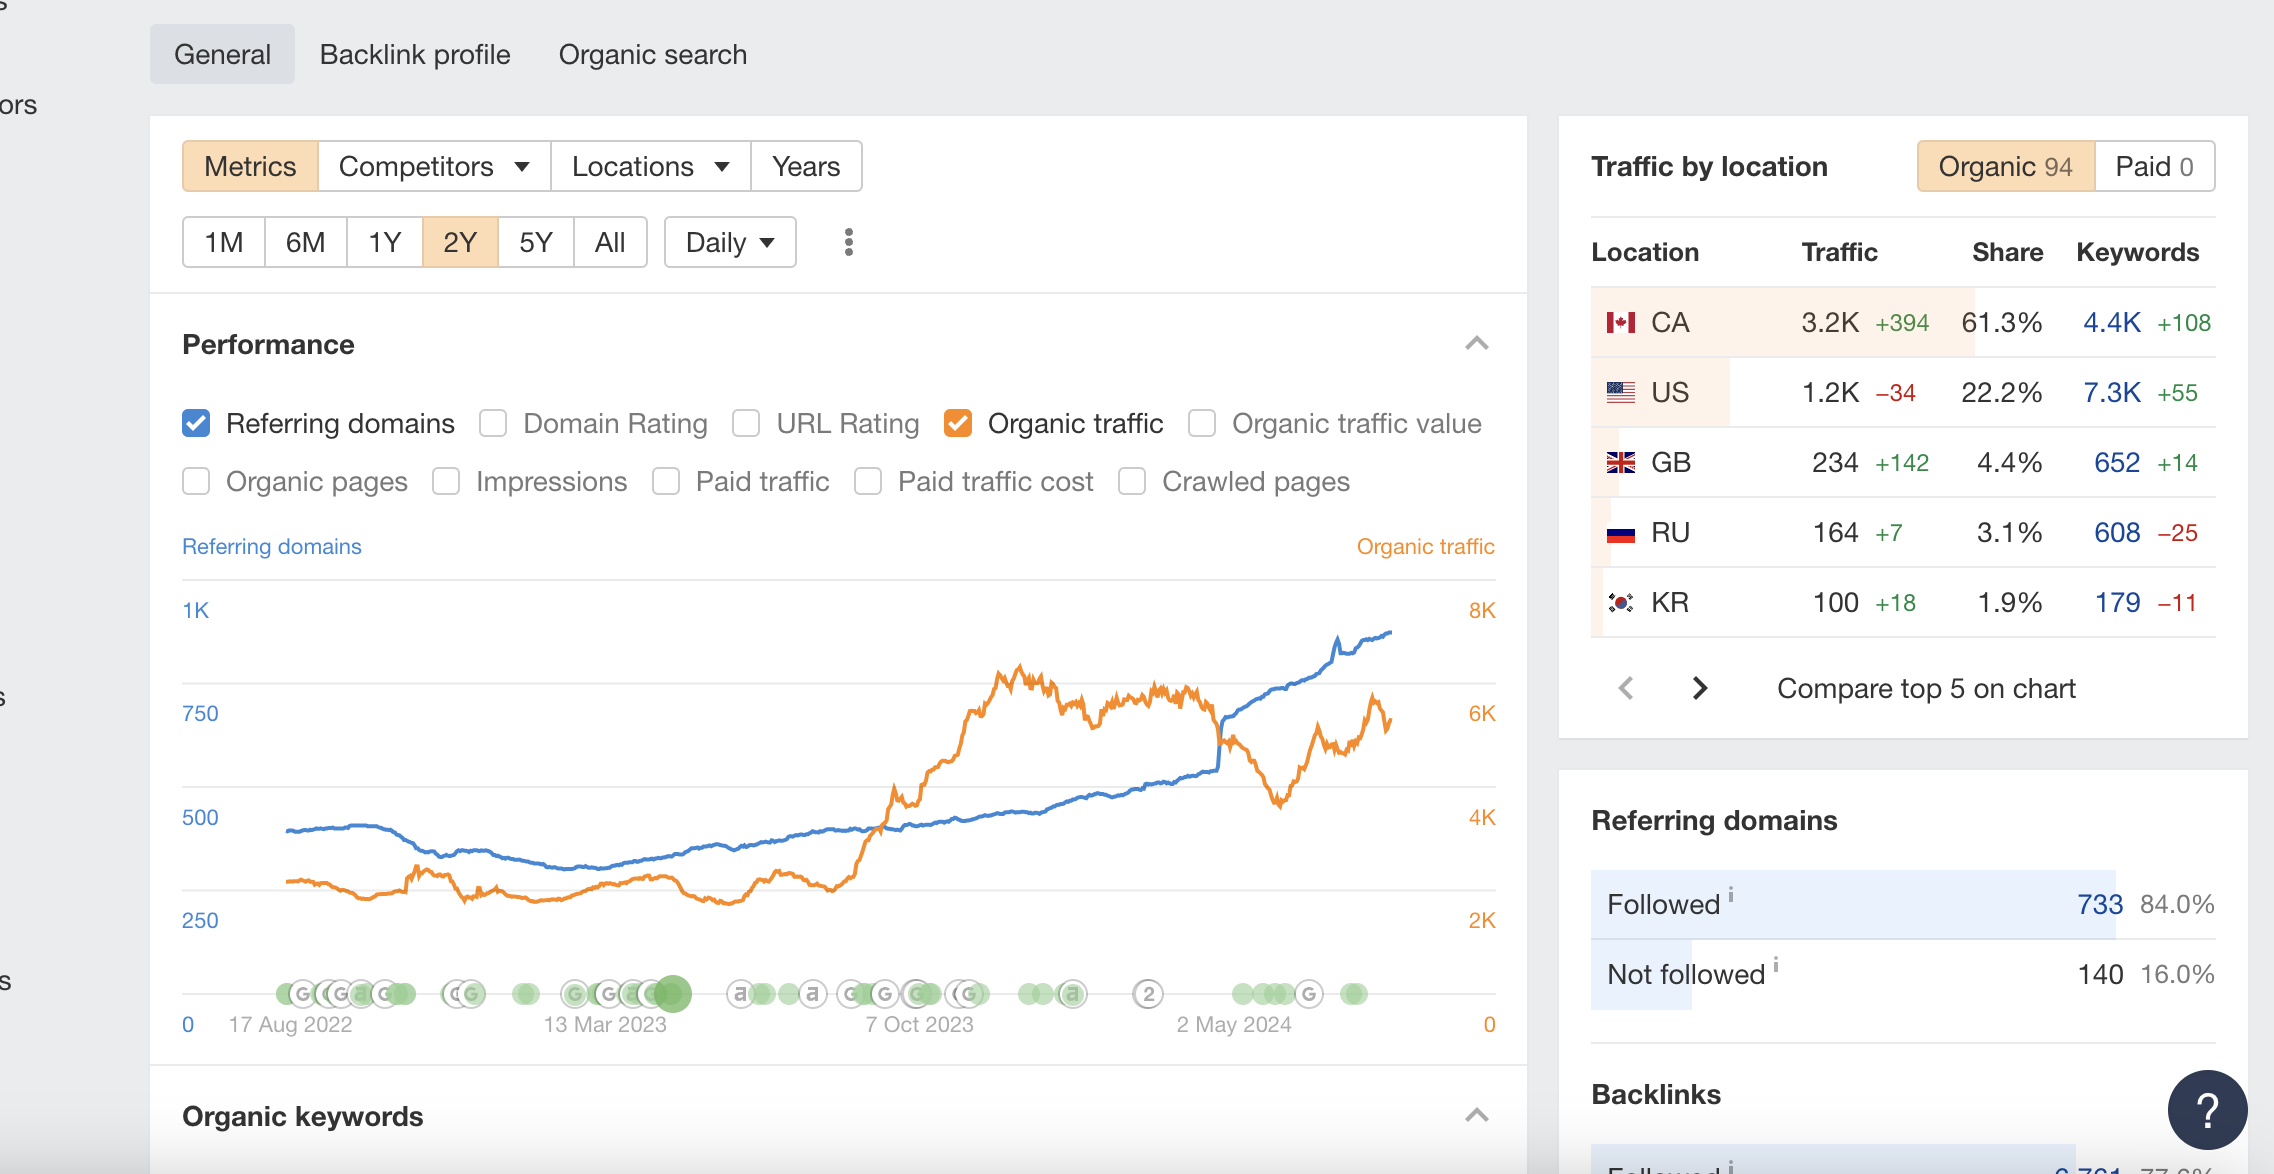This screenshot has width=2274, height=1174.
Task: Click the Canada flag icon row
Action: coord(1902,322)
